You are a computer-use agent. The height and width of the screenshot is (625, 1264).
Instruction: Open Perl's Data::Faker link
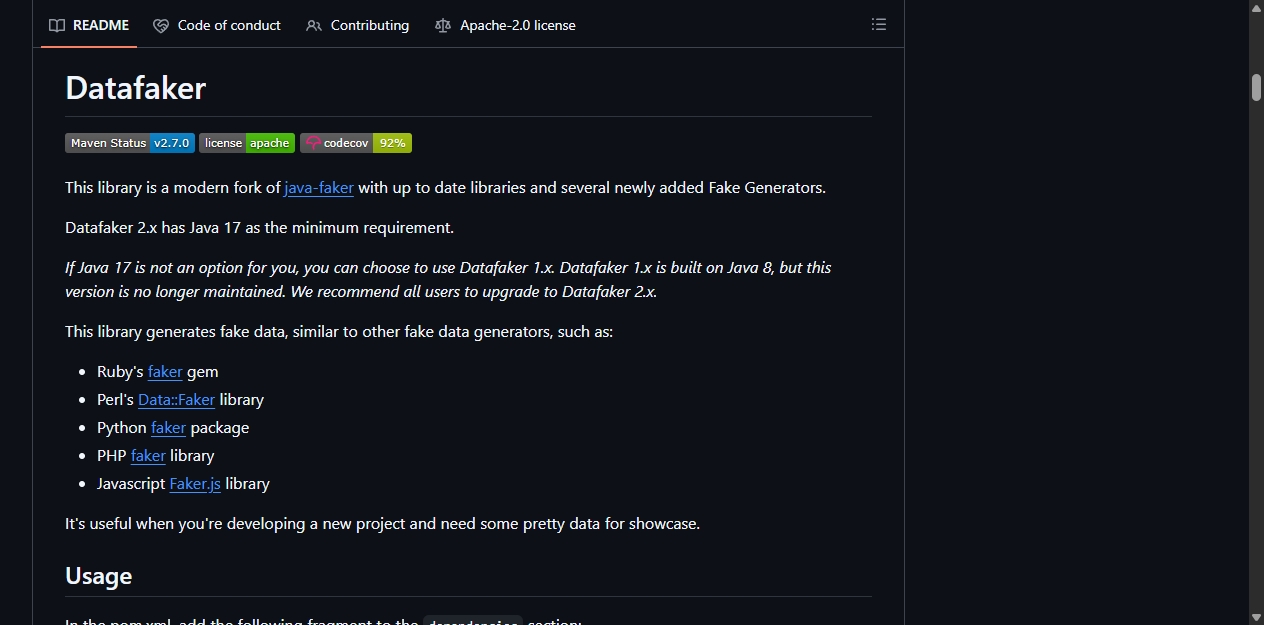pyautogui.click(x=176, y=399)
